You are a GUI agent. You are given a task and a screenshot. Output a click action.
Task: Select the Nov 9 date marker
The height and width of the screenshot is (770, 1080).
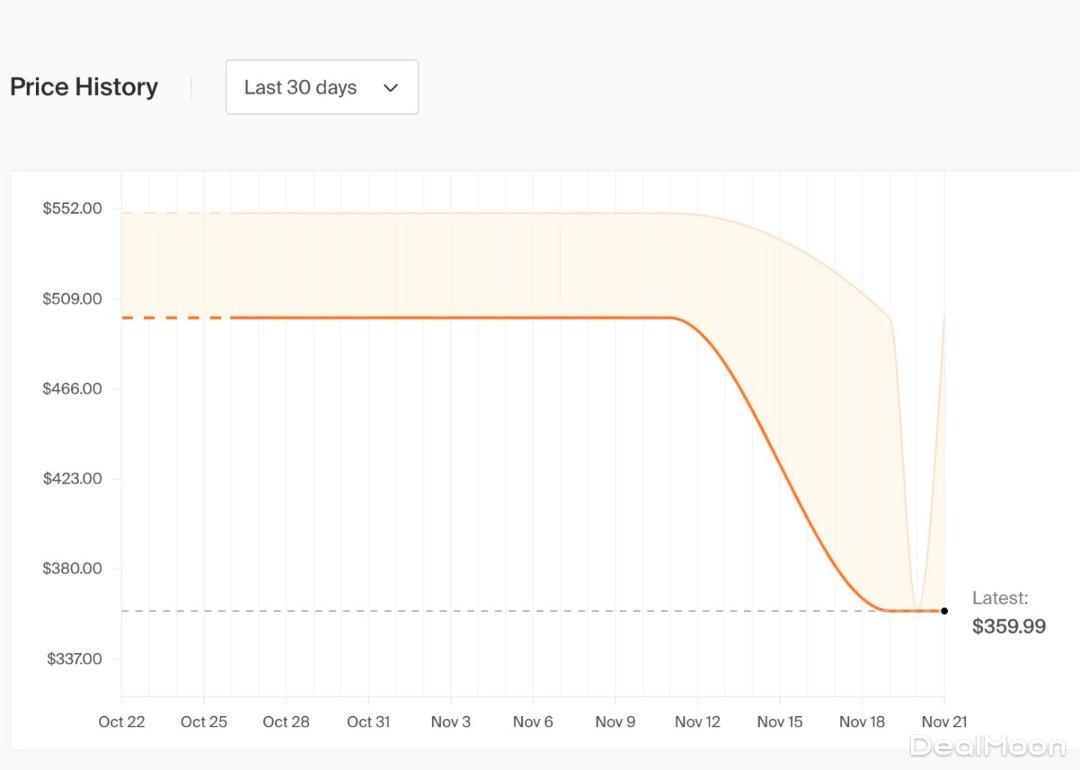point(615,722)
